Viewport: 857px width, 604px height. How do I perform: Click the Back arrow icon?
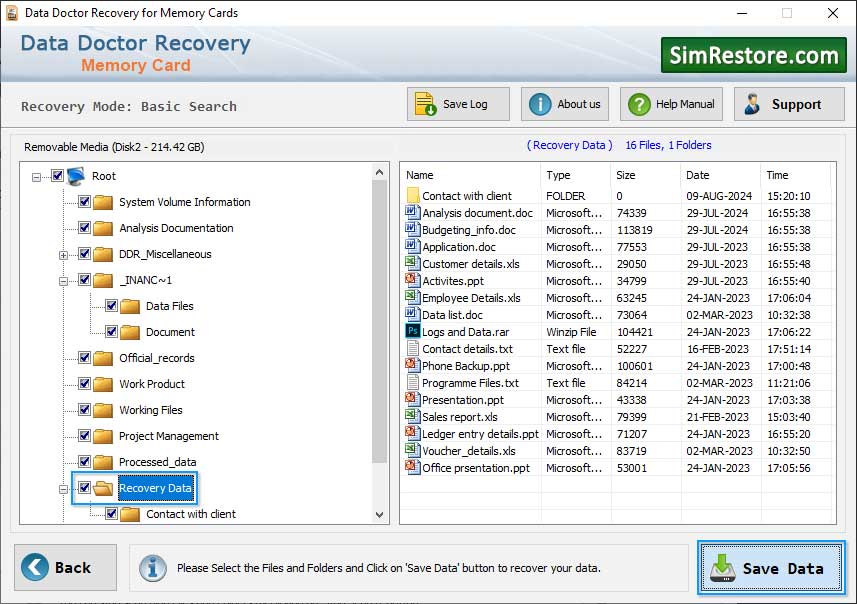pos(34,567)
